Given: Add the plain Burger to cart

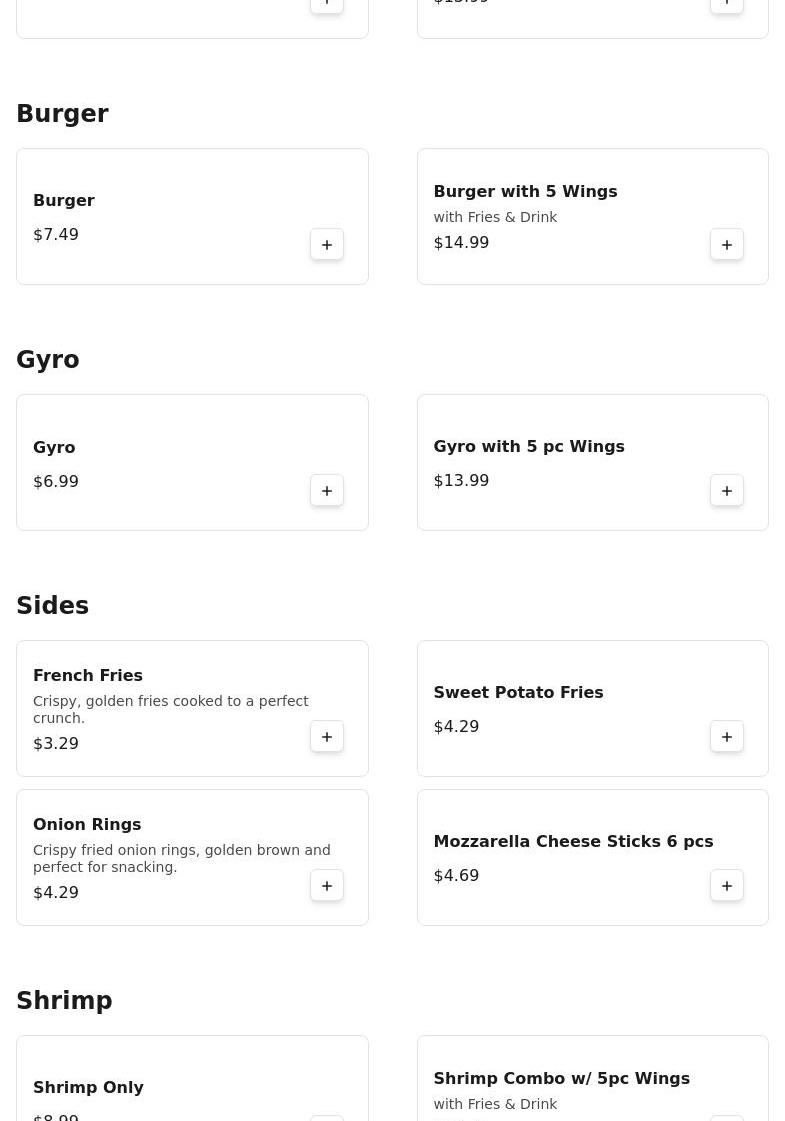Looking at the screenshot, I should (327, 245).
